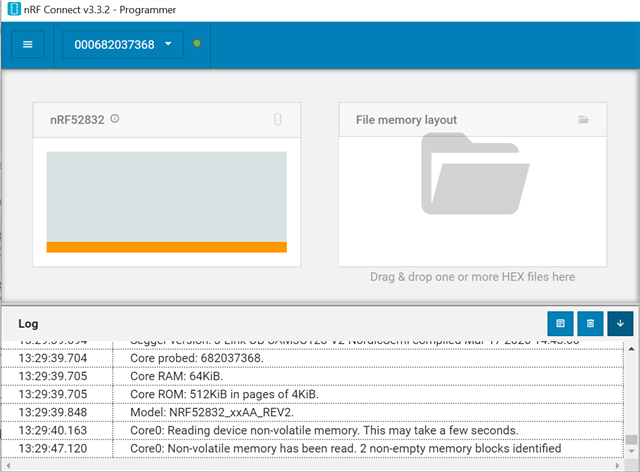The width and height of the screenshot is (640, 472).
Task: Click 'Drag & drop one or more HEX files here'
Action: pos(472,276)
